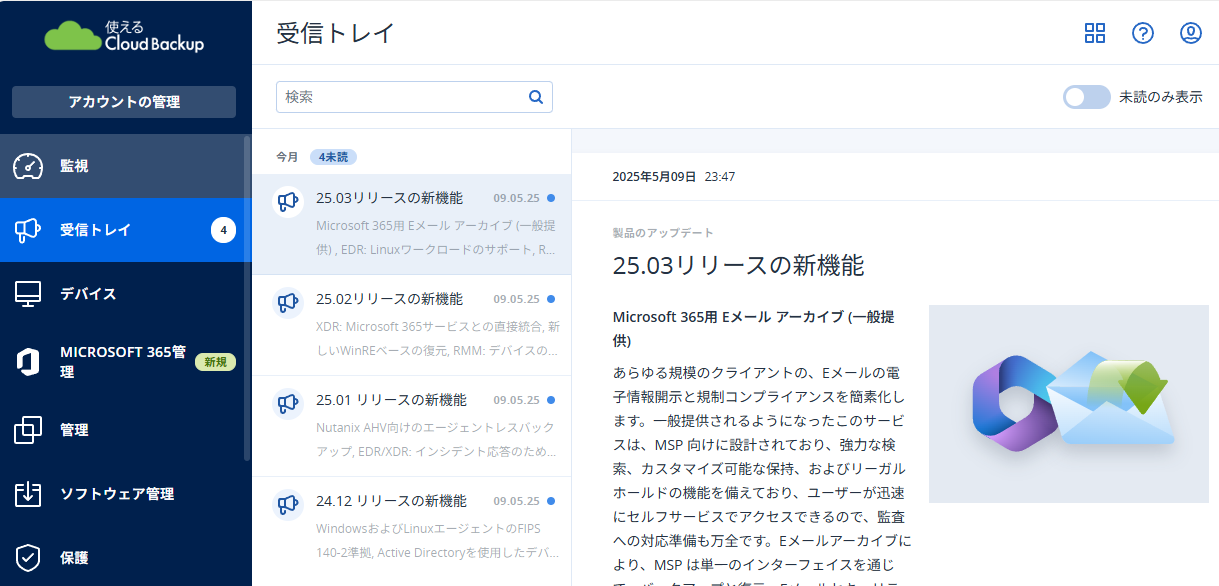The image size is (1219, 586).
Task: Click the Microsoft 365用 Eメール アーカイブ subheading
Action: click(754, 329)
